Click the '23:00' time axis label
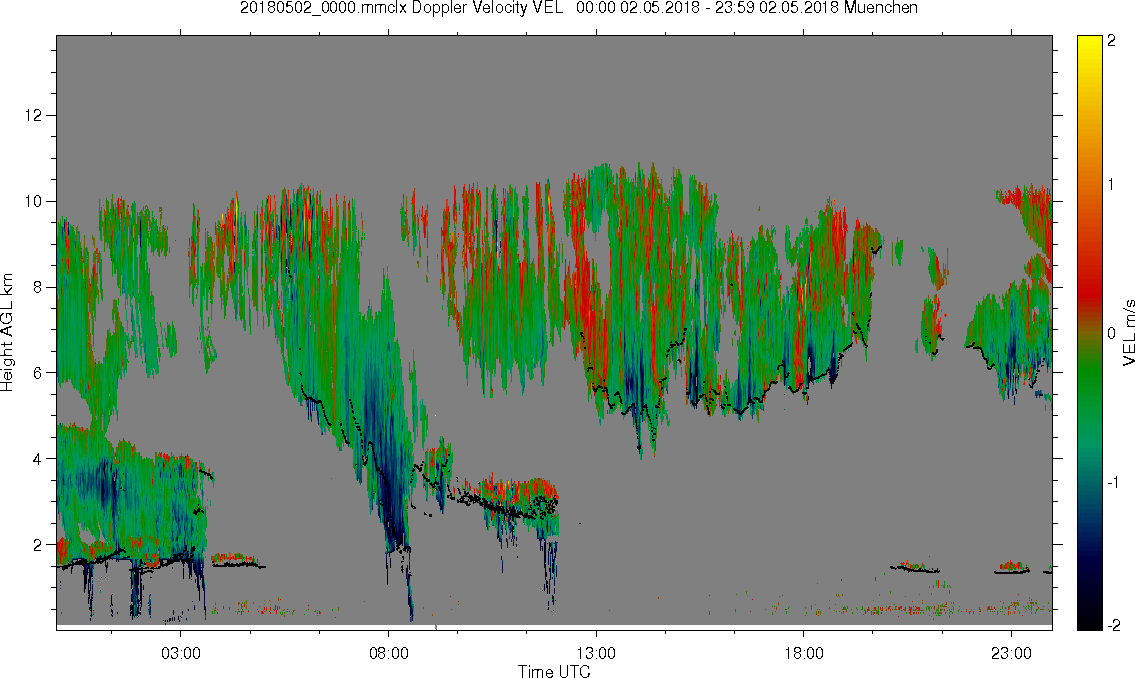Screen dimensions: 1135x678 (x=1011, y=653)
